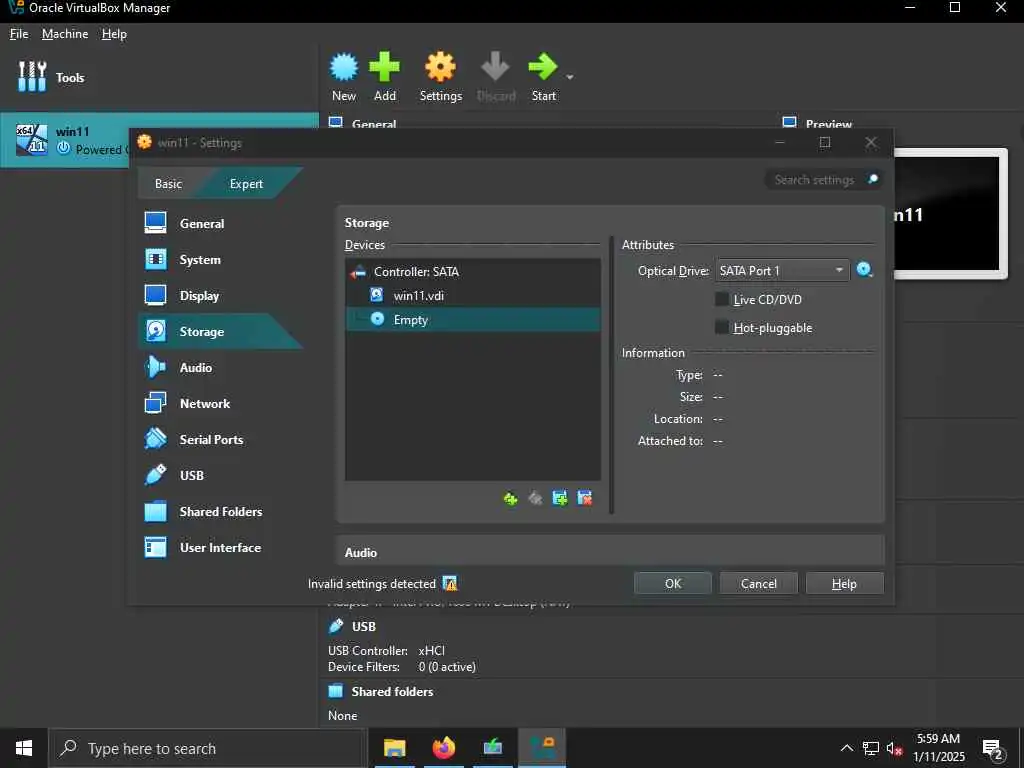Click the search magnifier icon in settings
Image resolution: width=1024 pixels, height=768 pixels.
(872, 179)
